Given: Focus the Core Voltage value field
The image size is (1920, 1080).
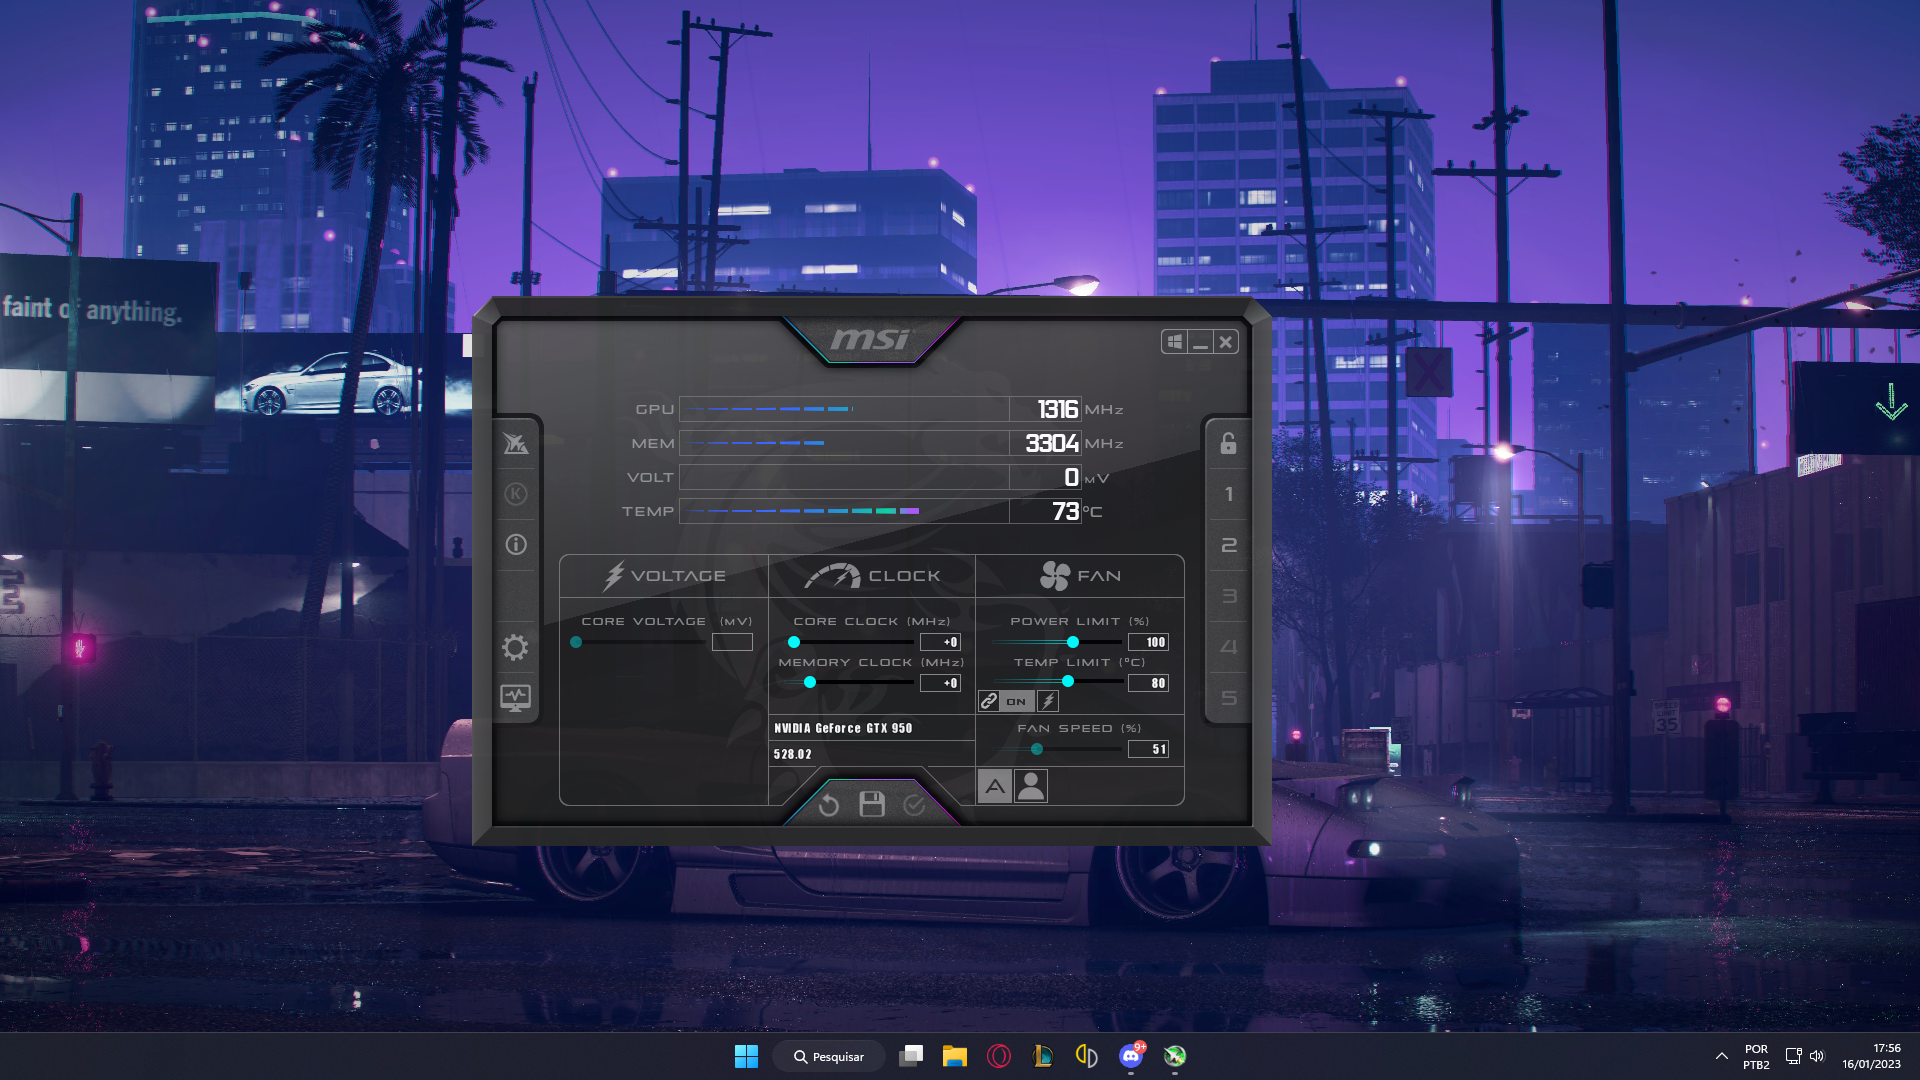Looking at the screenshot, I should point(732,642).
